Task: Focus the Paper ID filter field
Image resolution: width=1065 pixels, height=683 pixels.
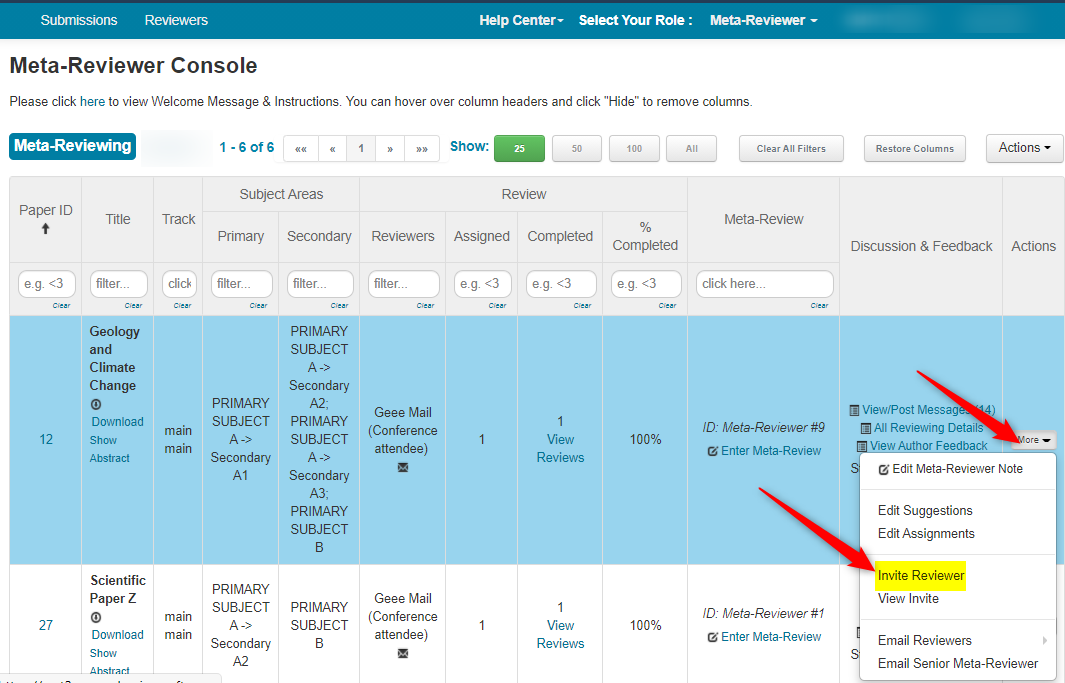Action: click(x=47, y=284)
